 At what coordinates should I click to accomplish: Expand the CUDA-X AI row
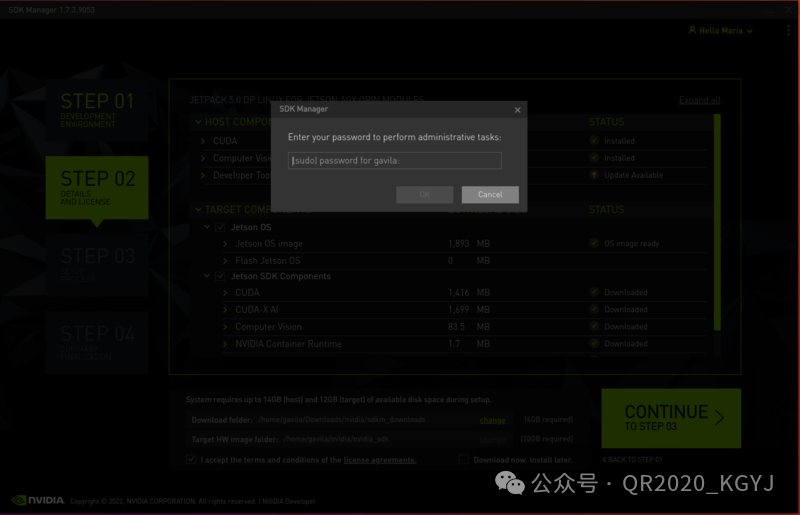pos(225,310)
